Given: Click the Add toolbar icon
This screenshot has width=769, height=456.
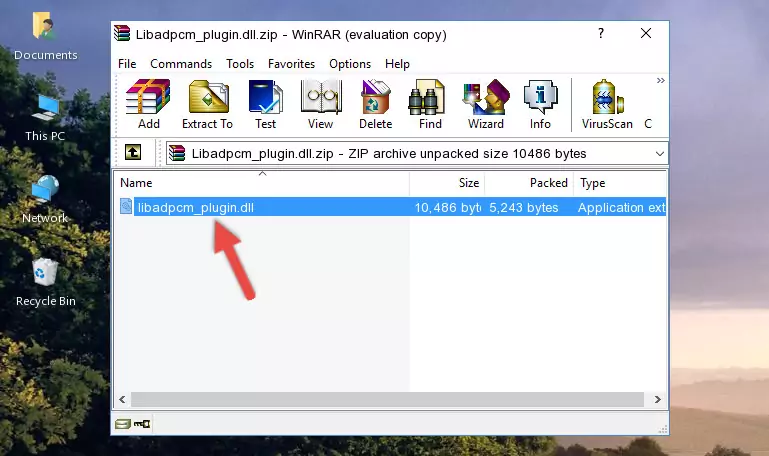Looking at the screenshot, I should [148, 104].
